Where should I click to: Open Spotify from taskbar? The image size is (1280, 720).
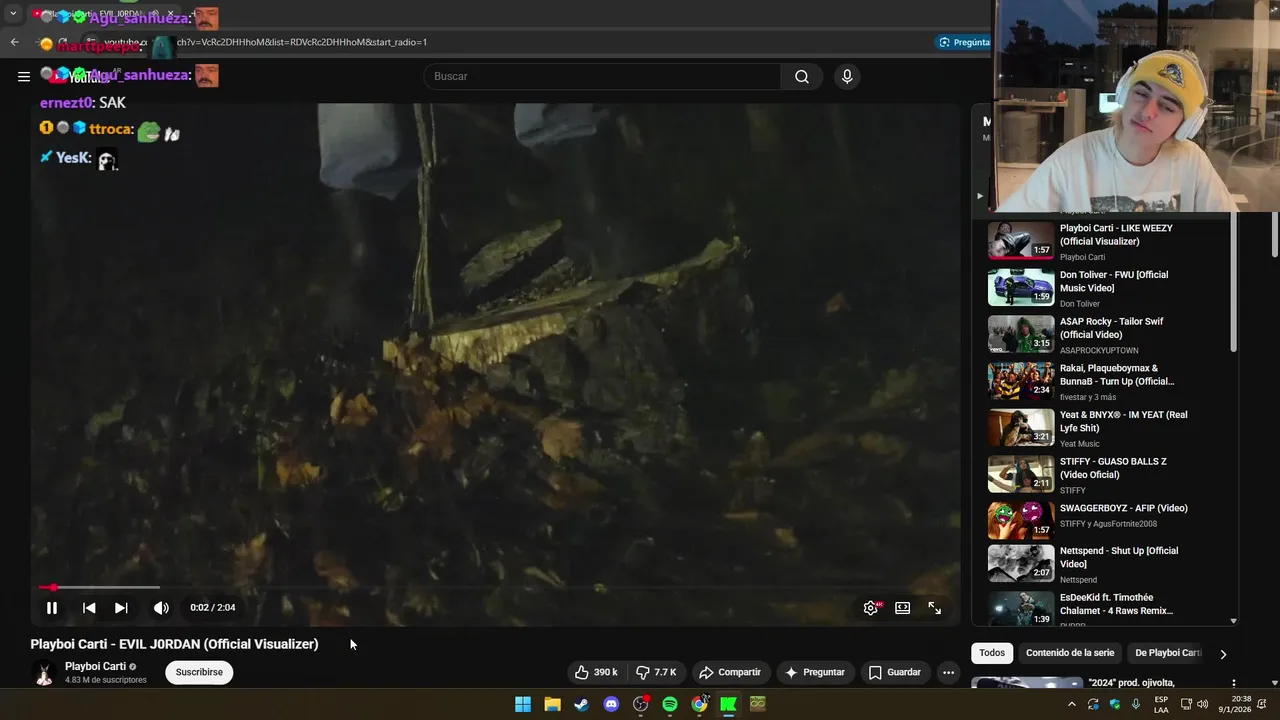pos(670,704)
